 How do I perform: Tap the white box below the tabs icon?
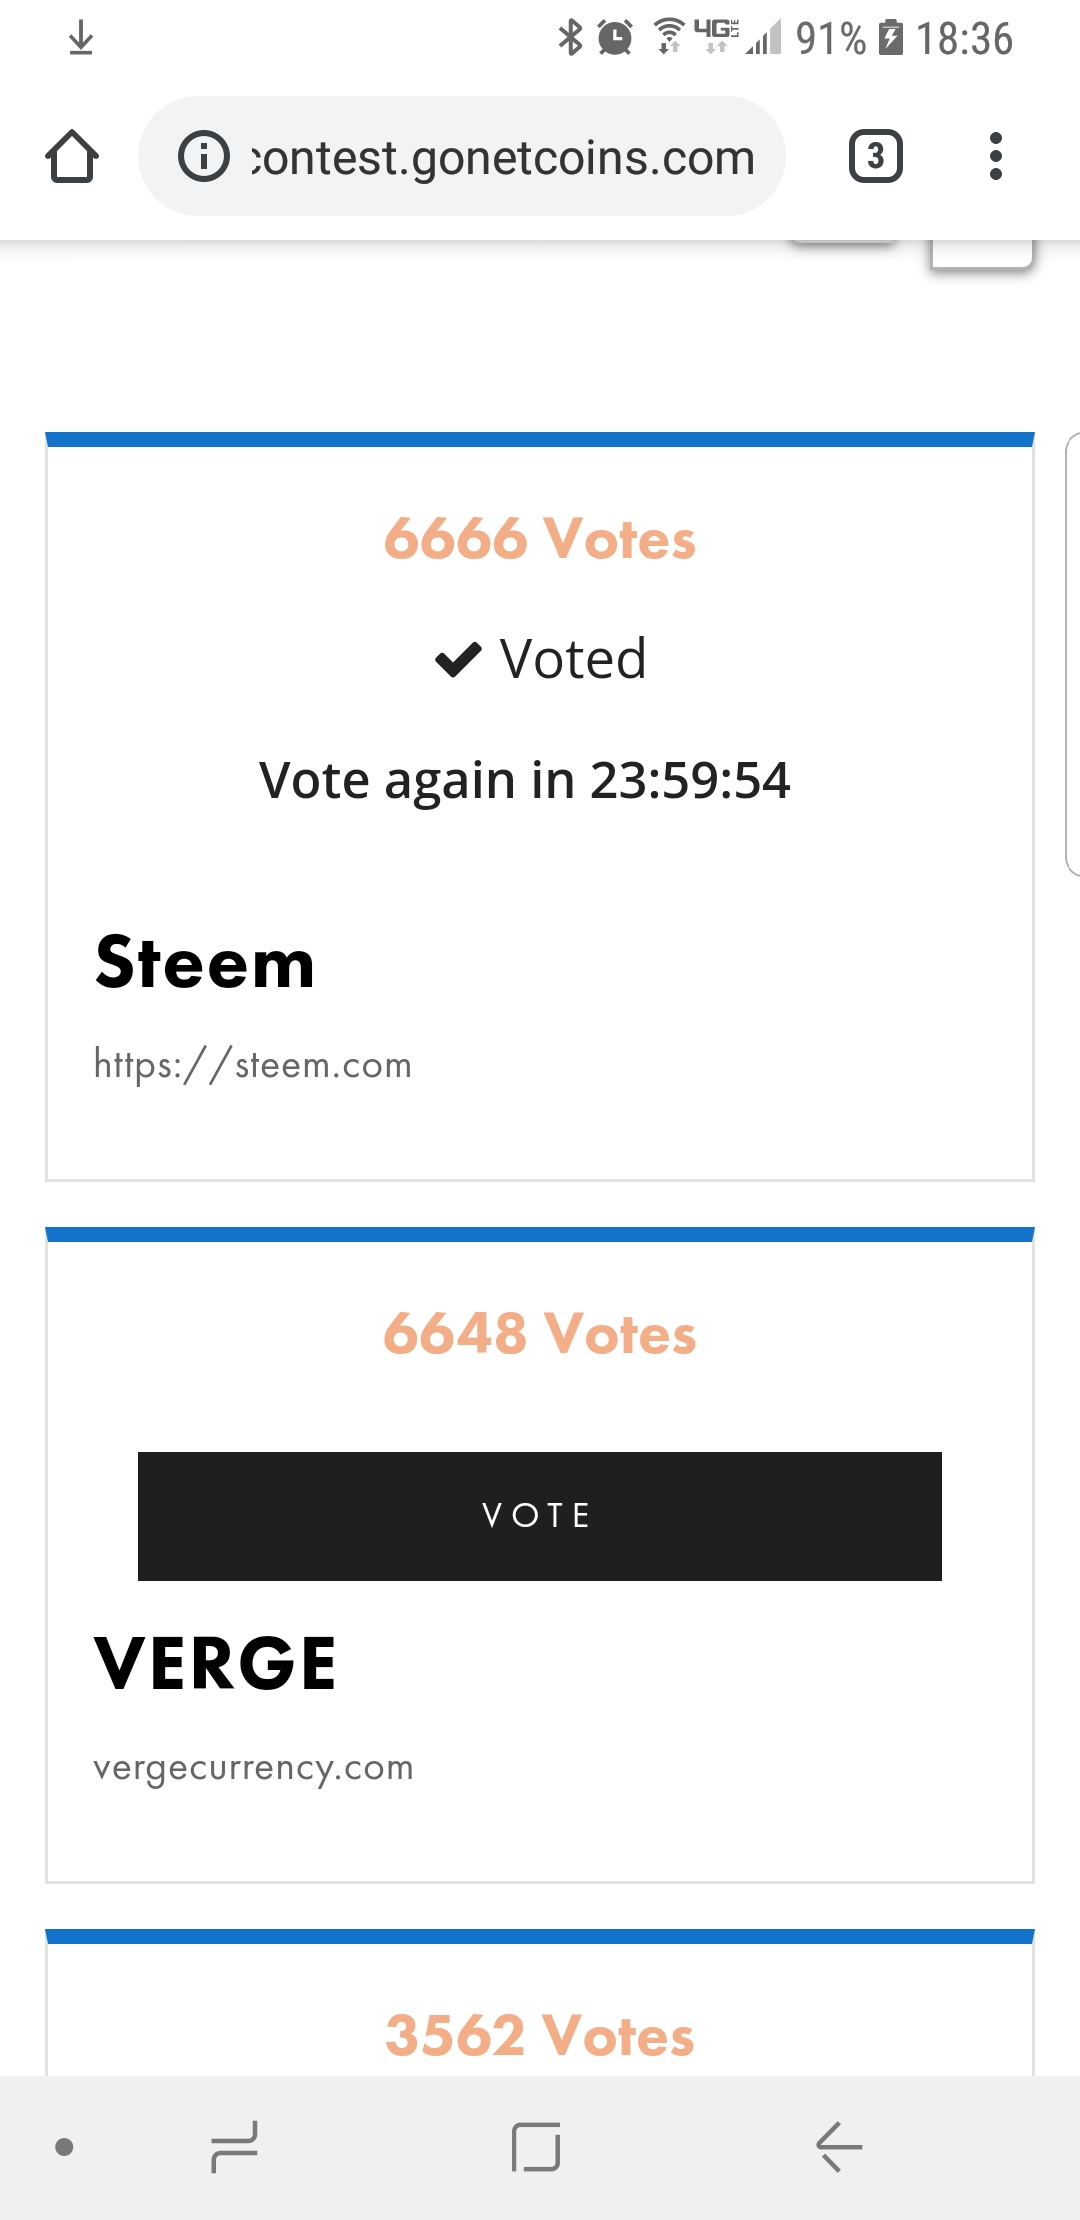pyautogui.click(x=981, y=253)
